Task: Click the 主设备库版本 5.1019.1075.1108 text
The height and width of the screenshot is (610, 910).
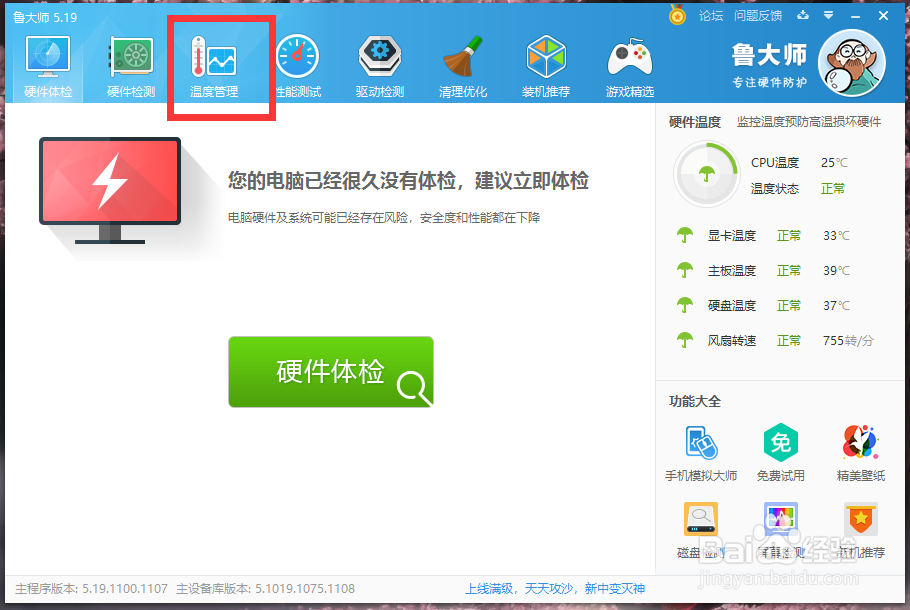Action: point(265,589)
